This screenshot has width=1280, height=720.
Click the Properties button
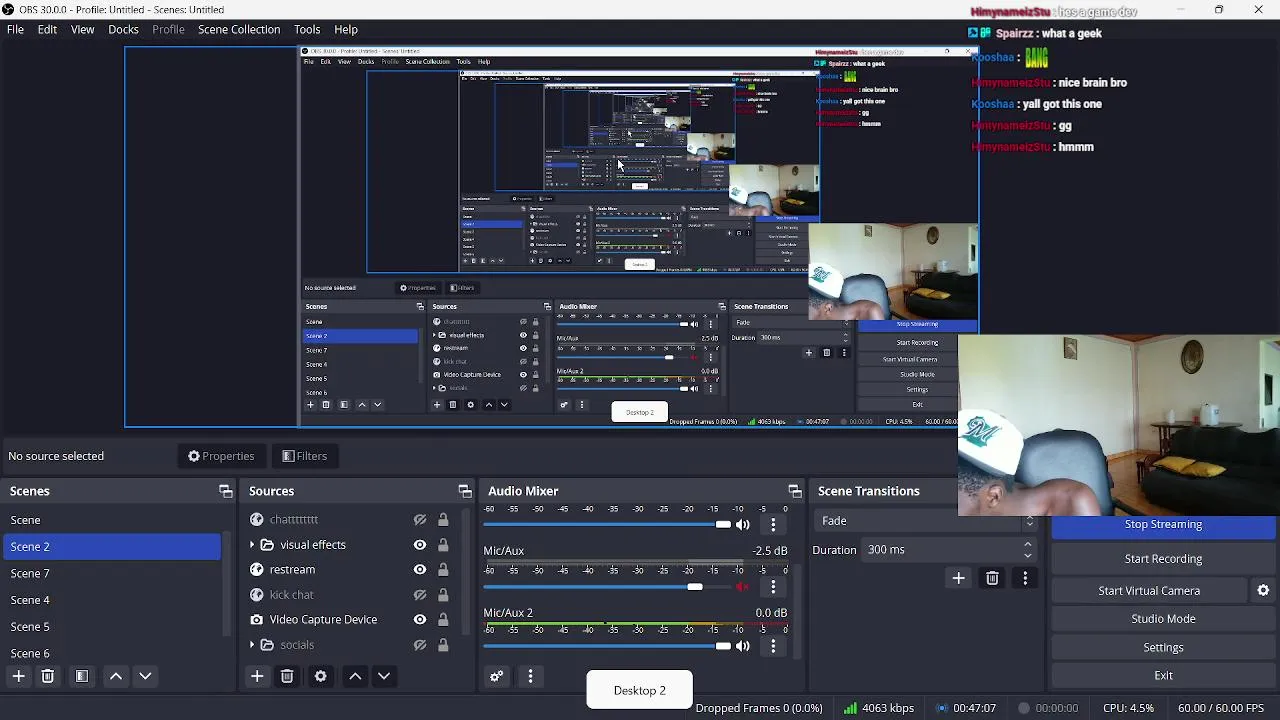221,456
